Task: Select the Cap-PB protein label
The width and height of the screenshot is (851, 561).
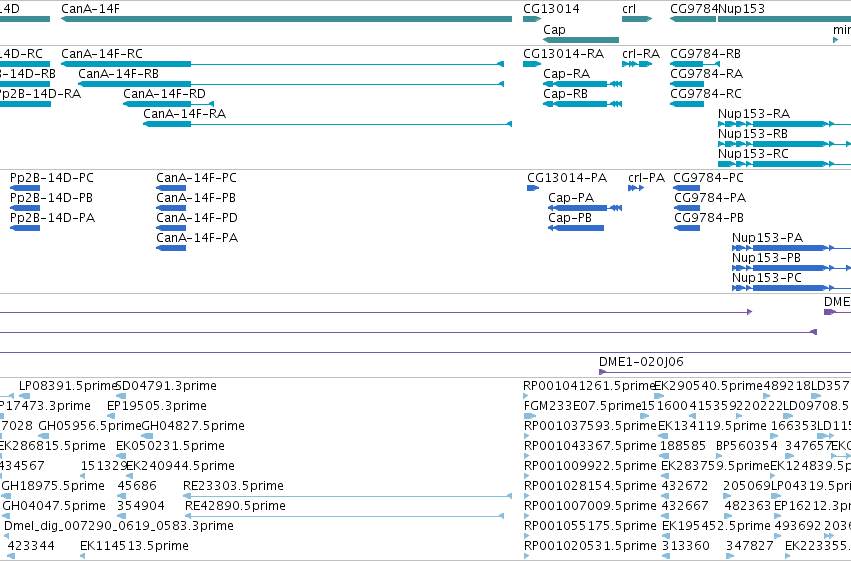Action: tap(570, 218)
